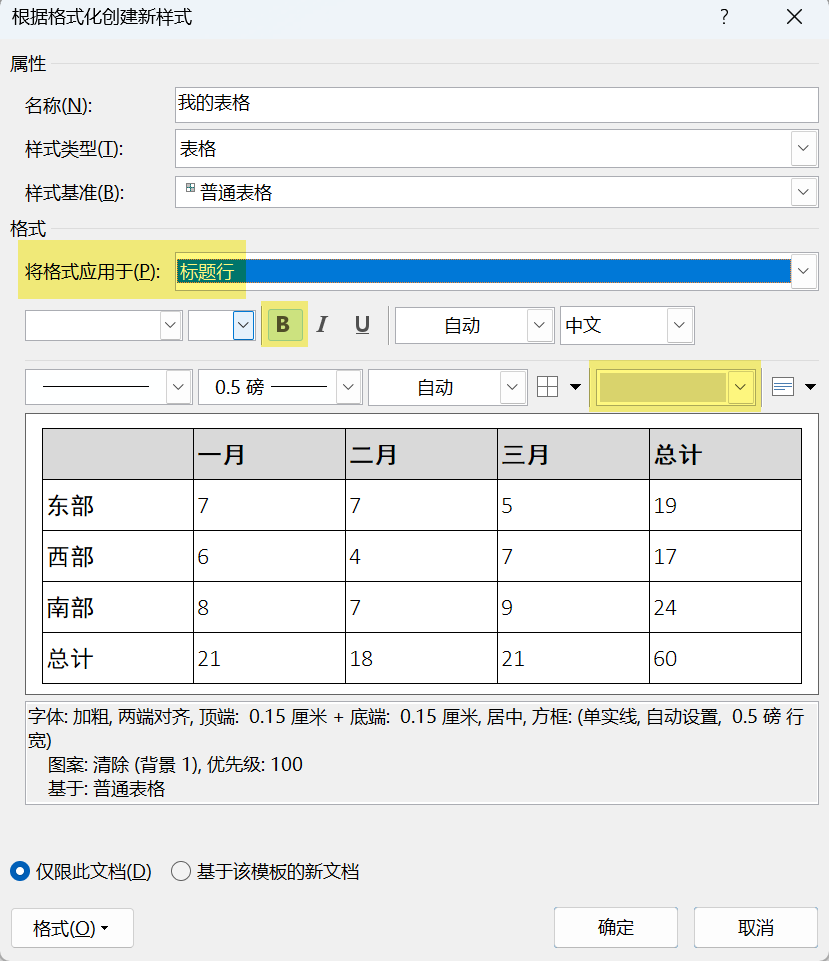Click the 名称 input field
The image size is (829, 961).
click(496, 105)
